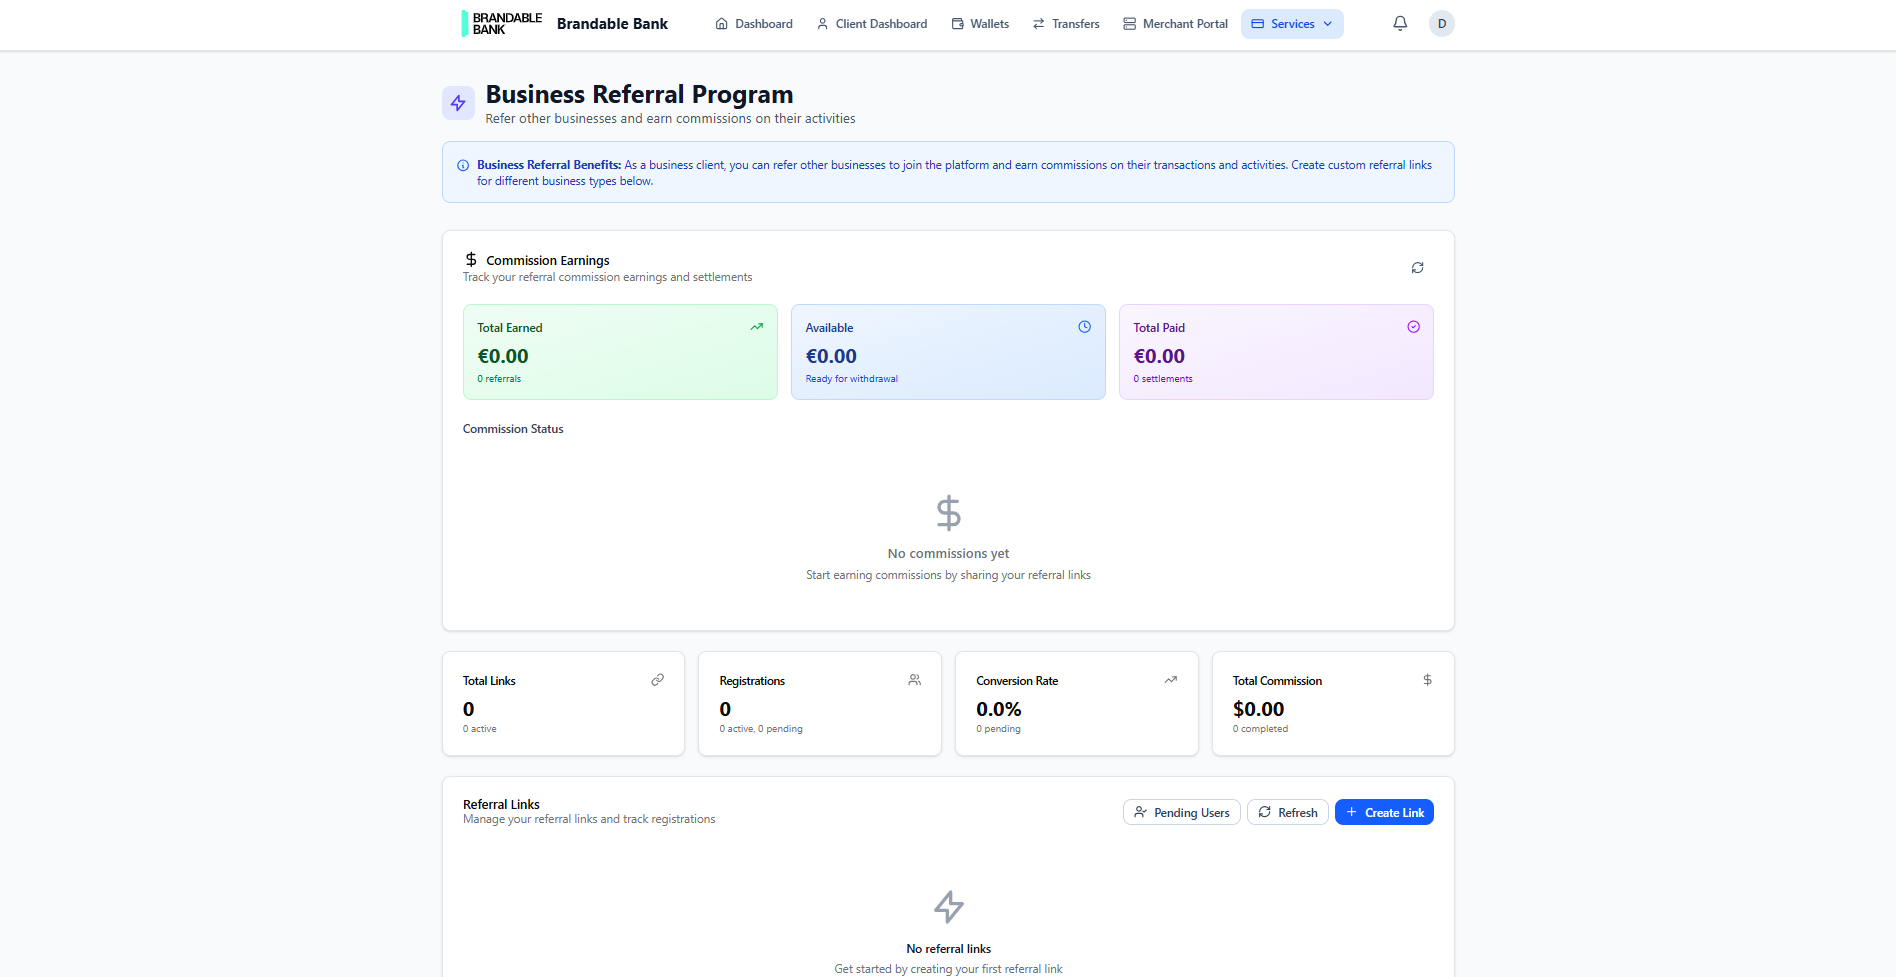Click the users icon in Registrations card

(914, 680)
